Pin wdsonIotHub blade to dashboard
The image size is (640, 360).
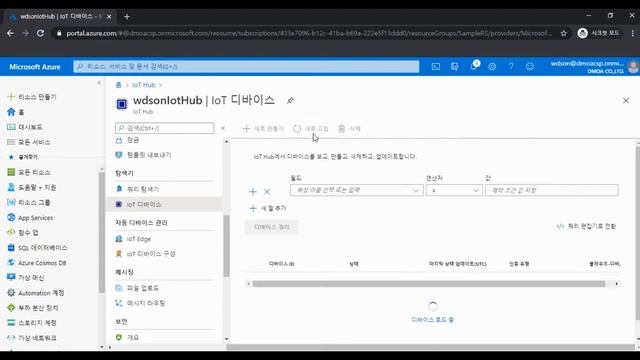(290, 100)
